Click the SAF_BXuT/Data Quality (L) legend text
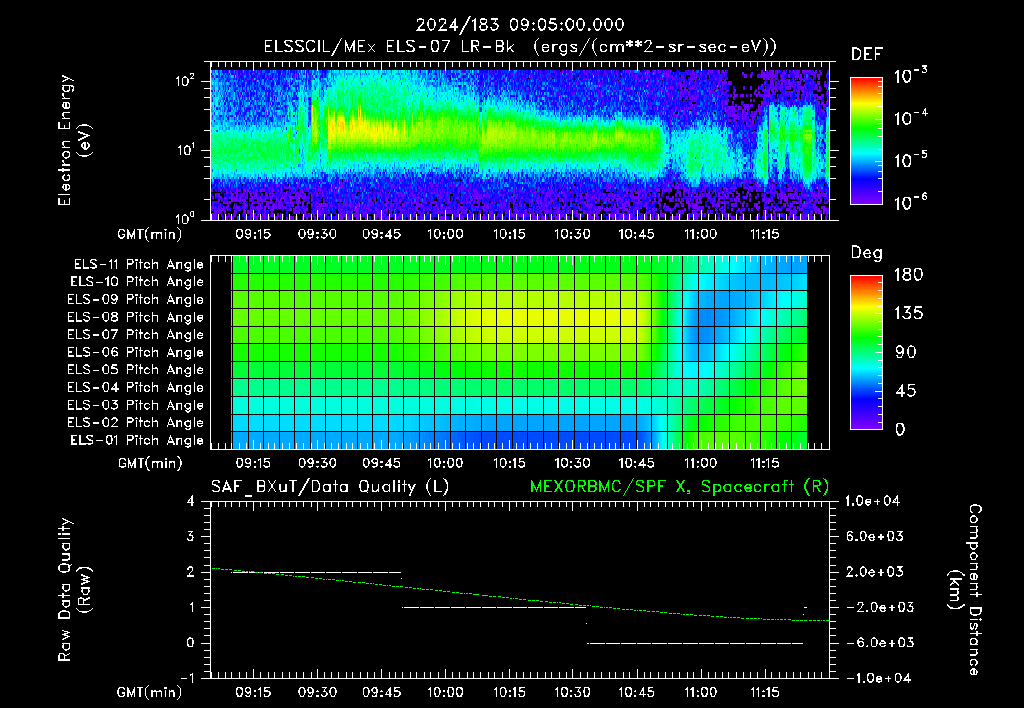This screenshot has width=1024, height=708. [330, 487]
